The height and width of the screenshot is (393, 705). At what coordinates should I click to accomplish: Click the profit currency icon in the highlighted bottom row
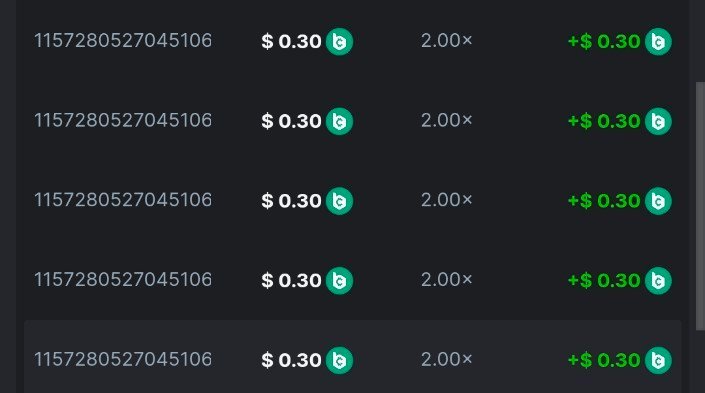click(x=658, y=360)
